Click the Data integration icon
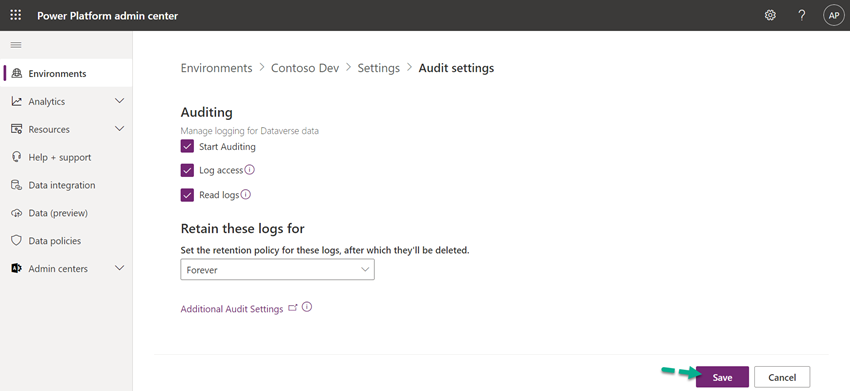Image resolution: width=850 pixels, height=391 pixels. [x=17, y=185]
